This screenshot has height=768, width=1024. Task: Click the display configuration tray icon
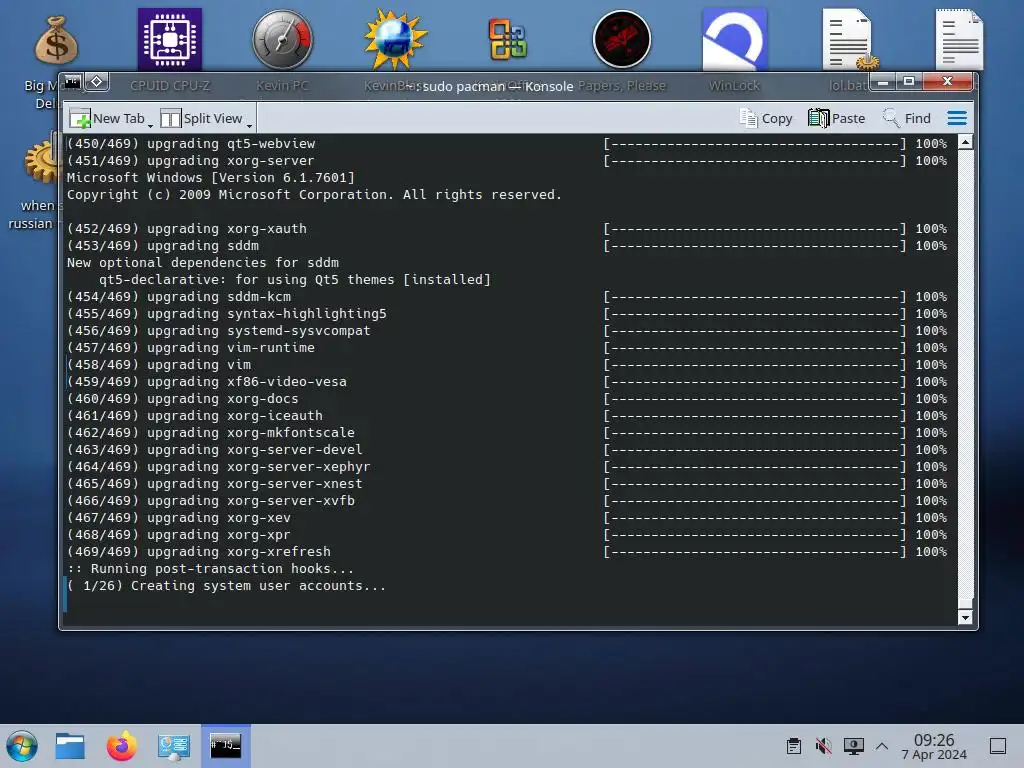[x=853, y=746]
